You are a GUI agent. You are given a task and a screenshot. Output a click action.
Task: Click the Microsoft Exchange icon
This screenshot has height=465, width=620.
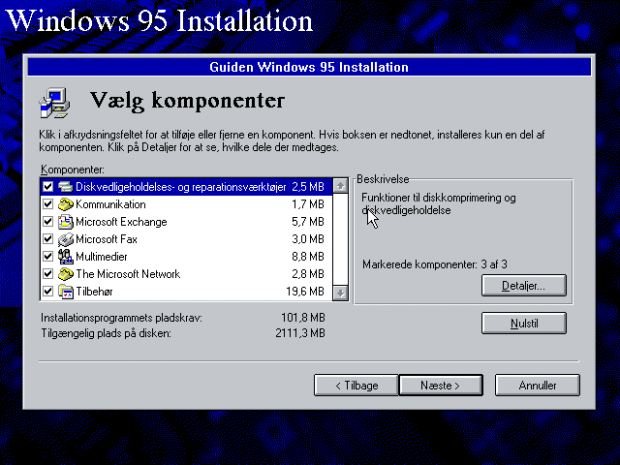pyautogui.click(x=65, y=221)
